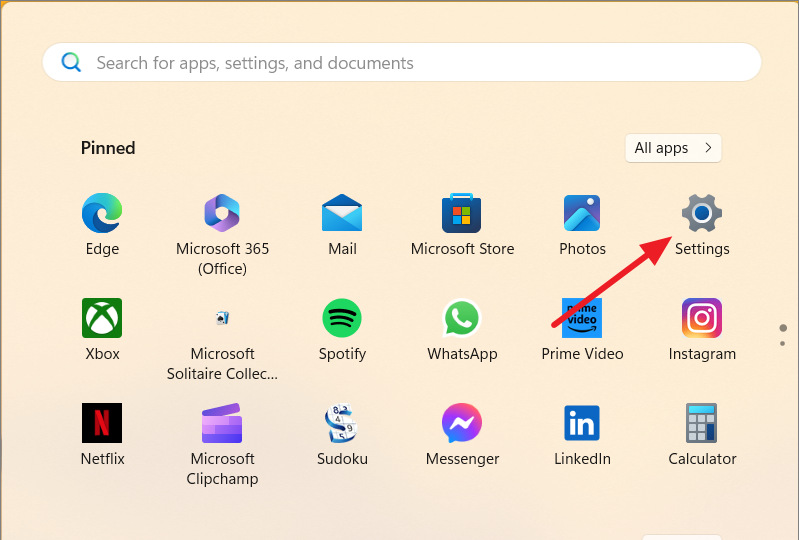
Task: Launch Microsoft 365 (Office) app
Action: tap(222, 213)
